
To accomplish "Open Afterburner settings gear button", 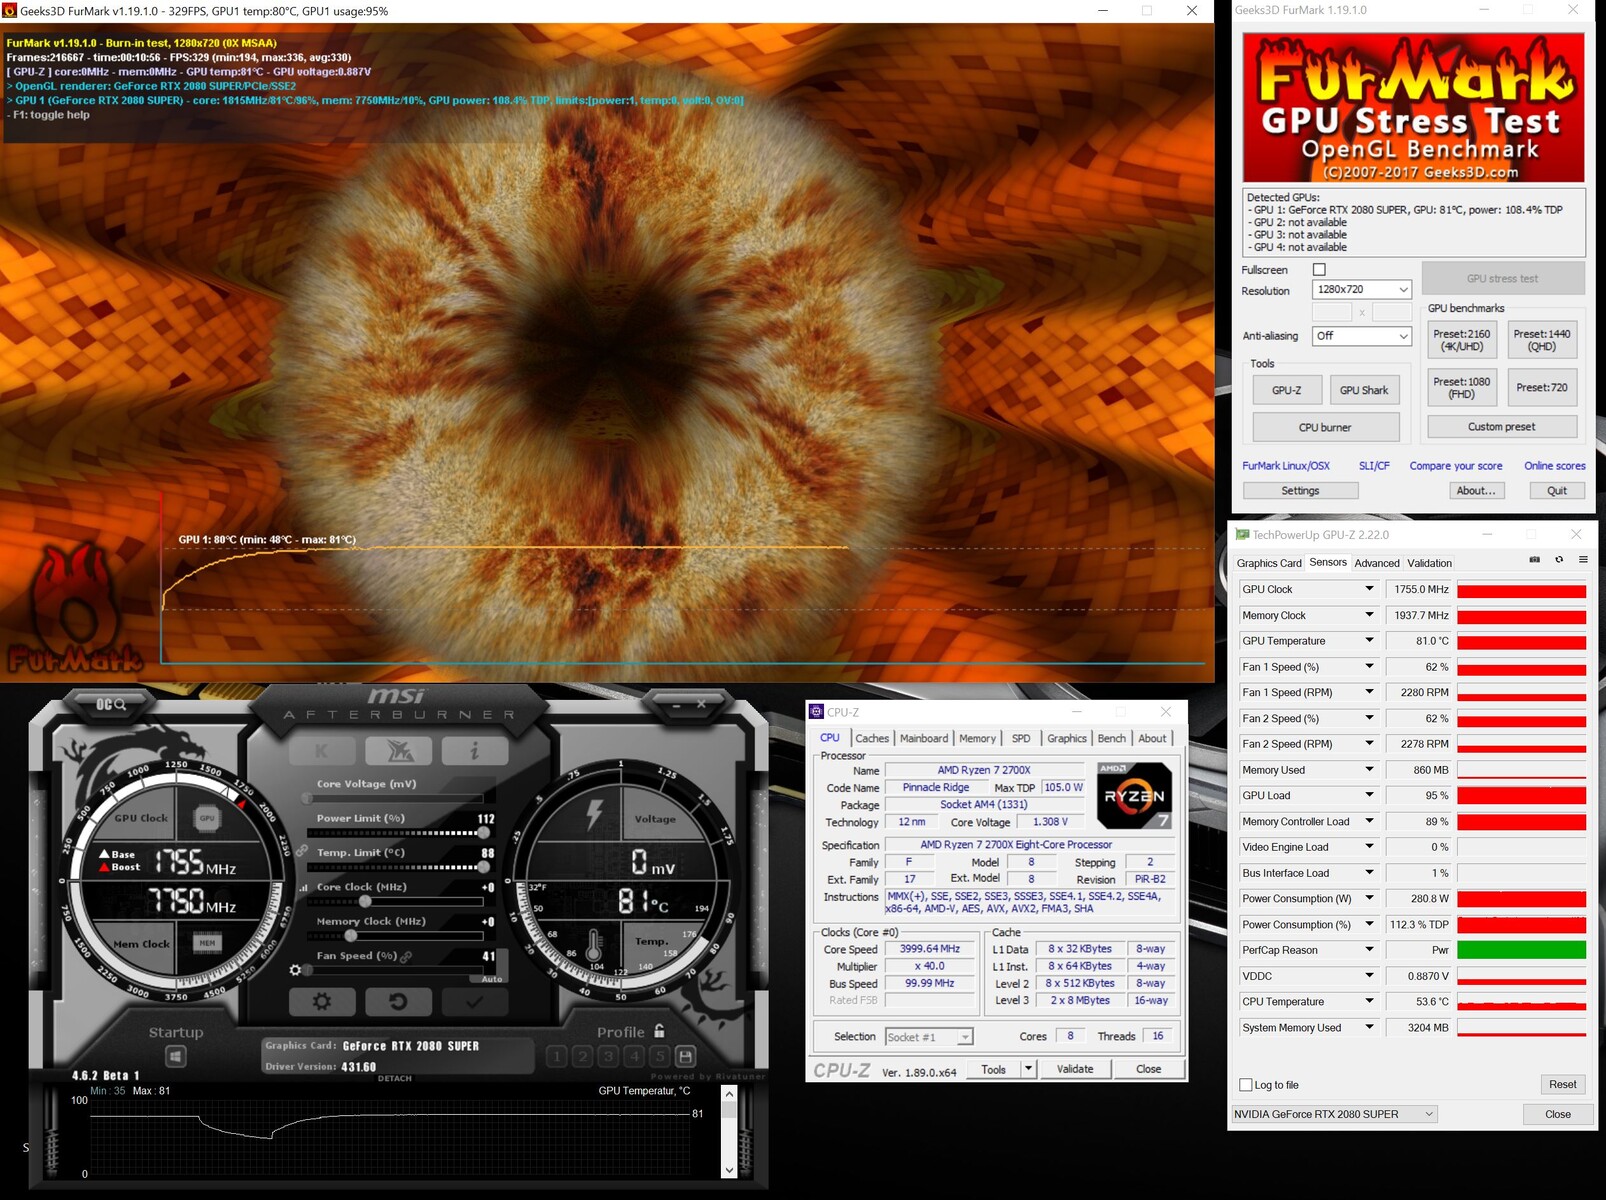I will tap(322, 1001).
